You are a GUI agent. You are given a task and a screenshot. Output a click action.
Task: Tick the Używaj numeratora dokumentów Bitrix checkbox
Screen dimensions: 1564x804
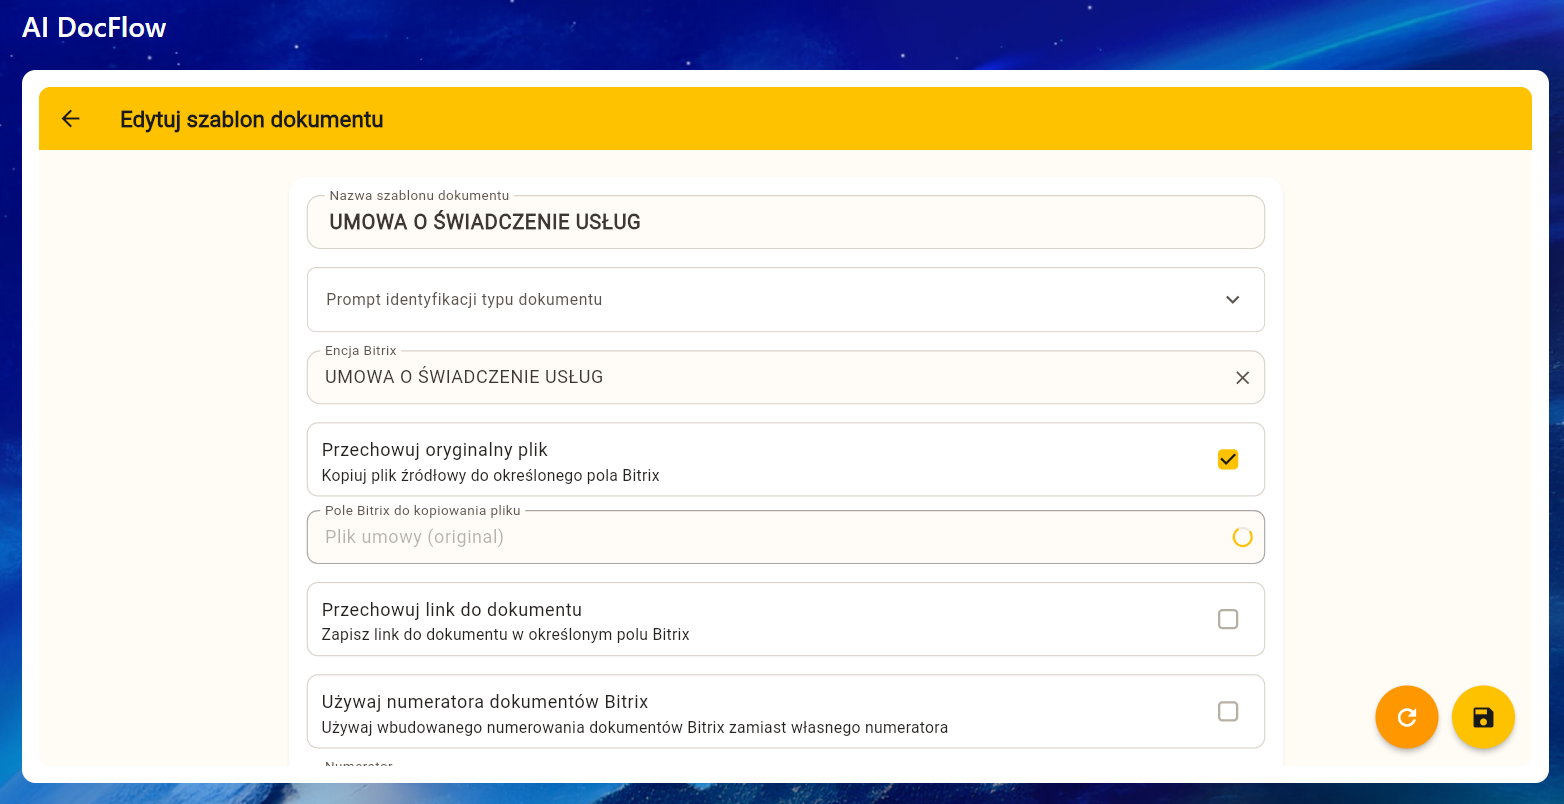tap(1228, 712)
